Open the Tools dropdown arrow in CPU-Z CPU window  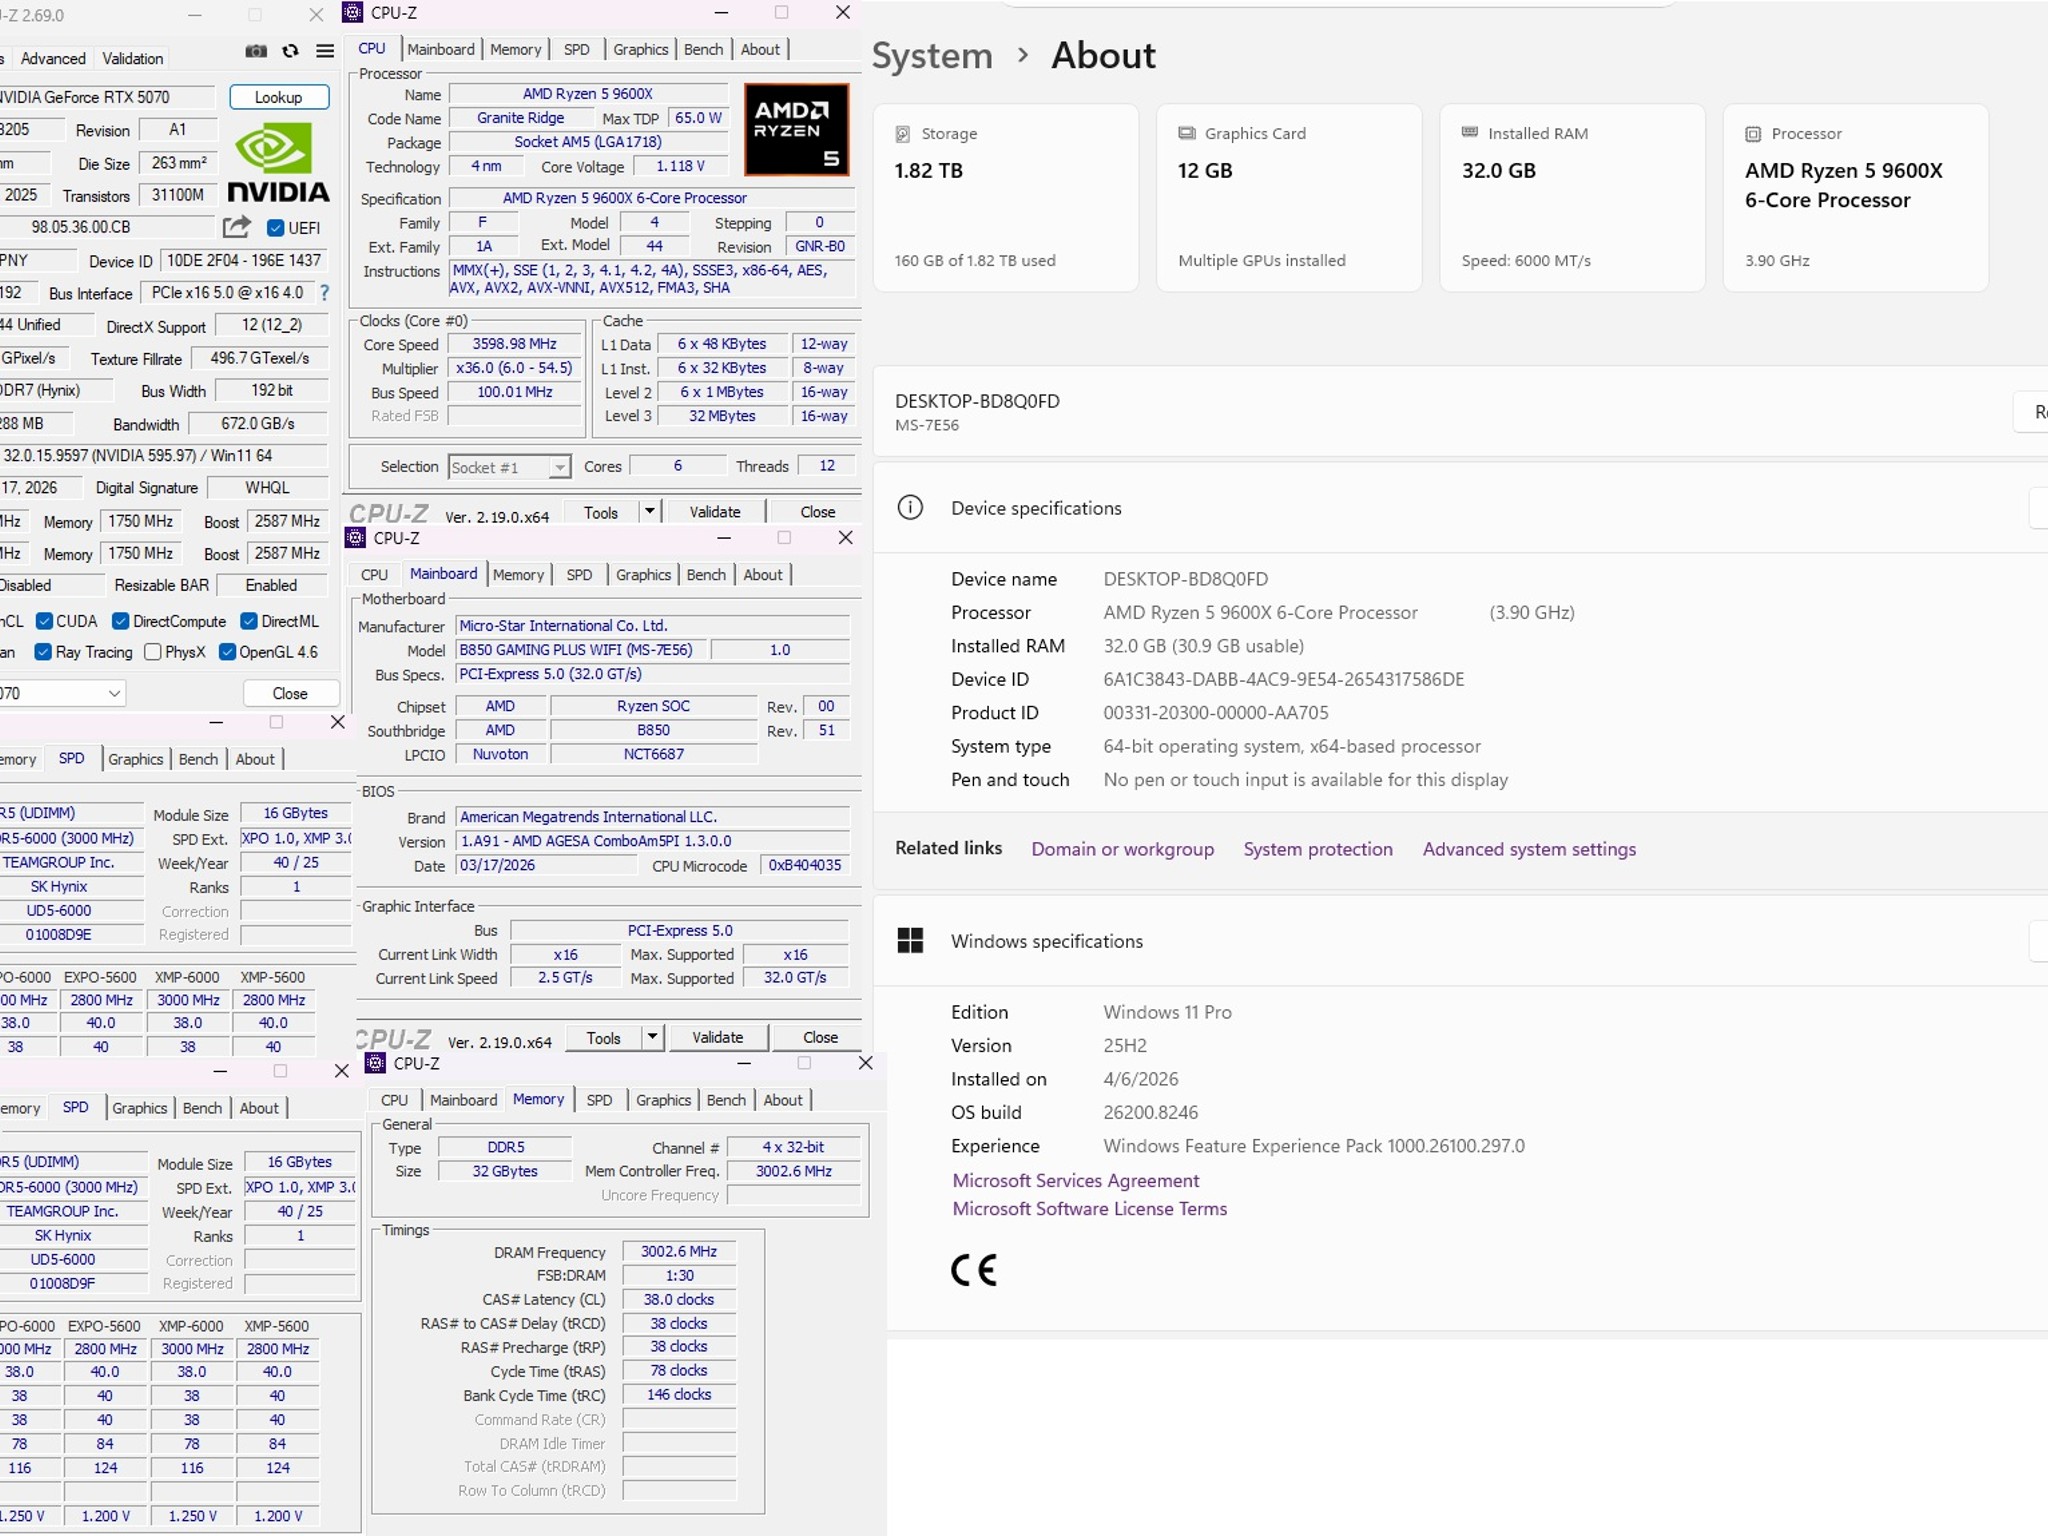coord(650,511)
